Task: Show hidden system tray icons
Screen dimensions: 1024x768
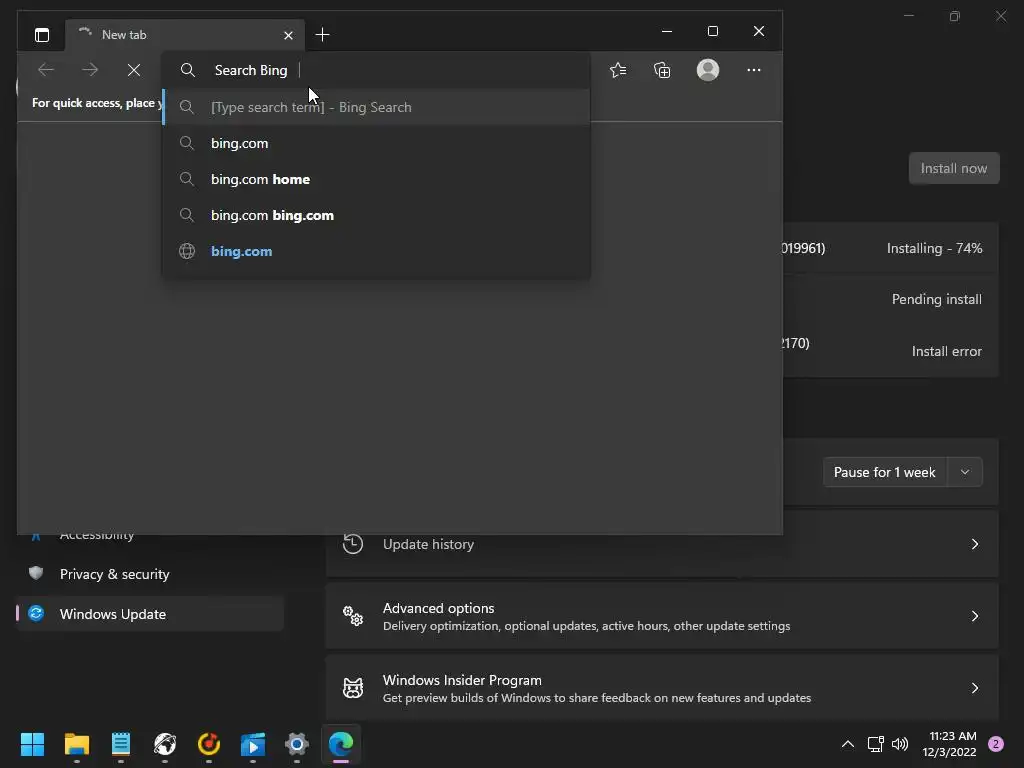Action: (x=848, y=744)
